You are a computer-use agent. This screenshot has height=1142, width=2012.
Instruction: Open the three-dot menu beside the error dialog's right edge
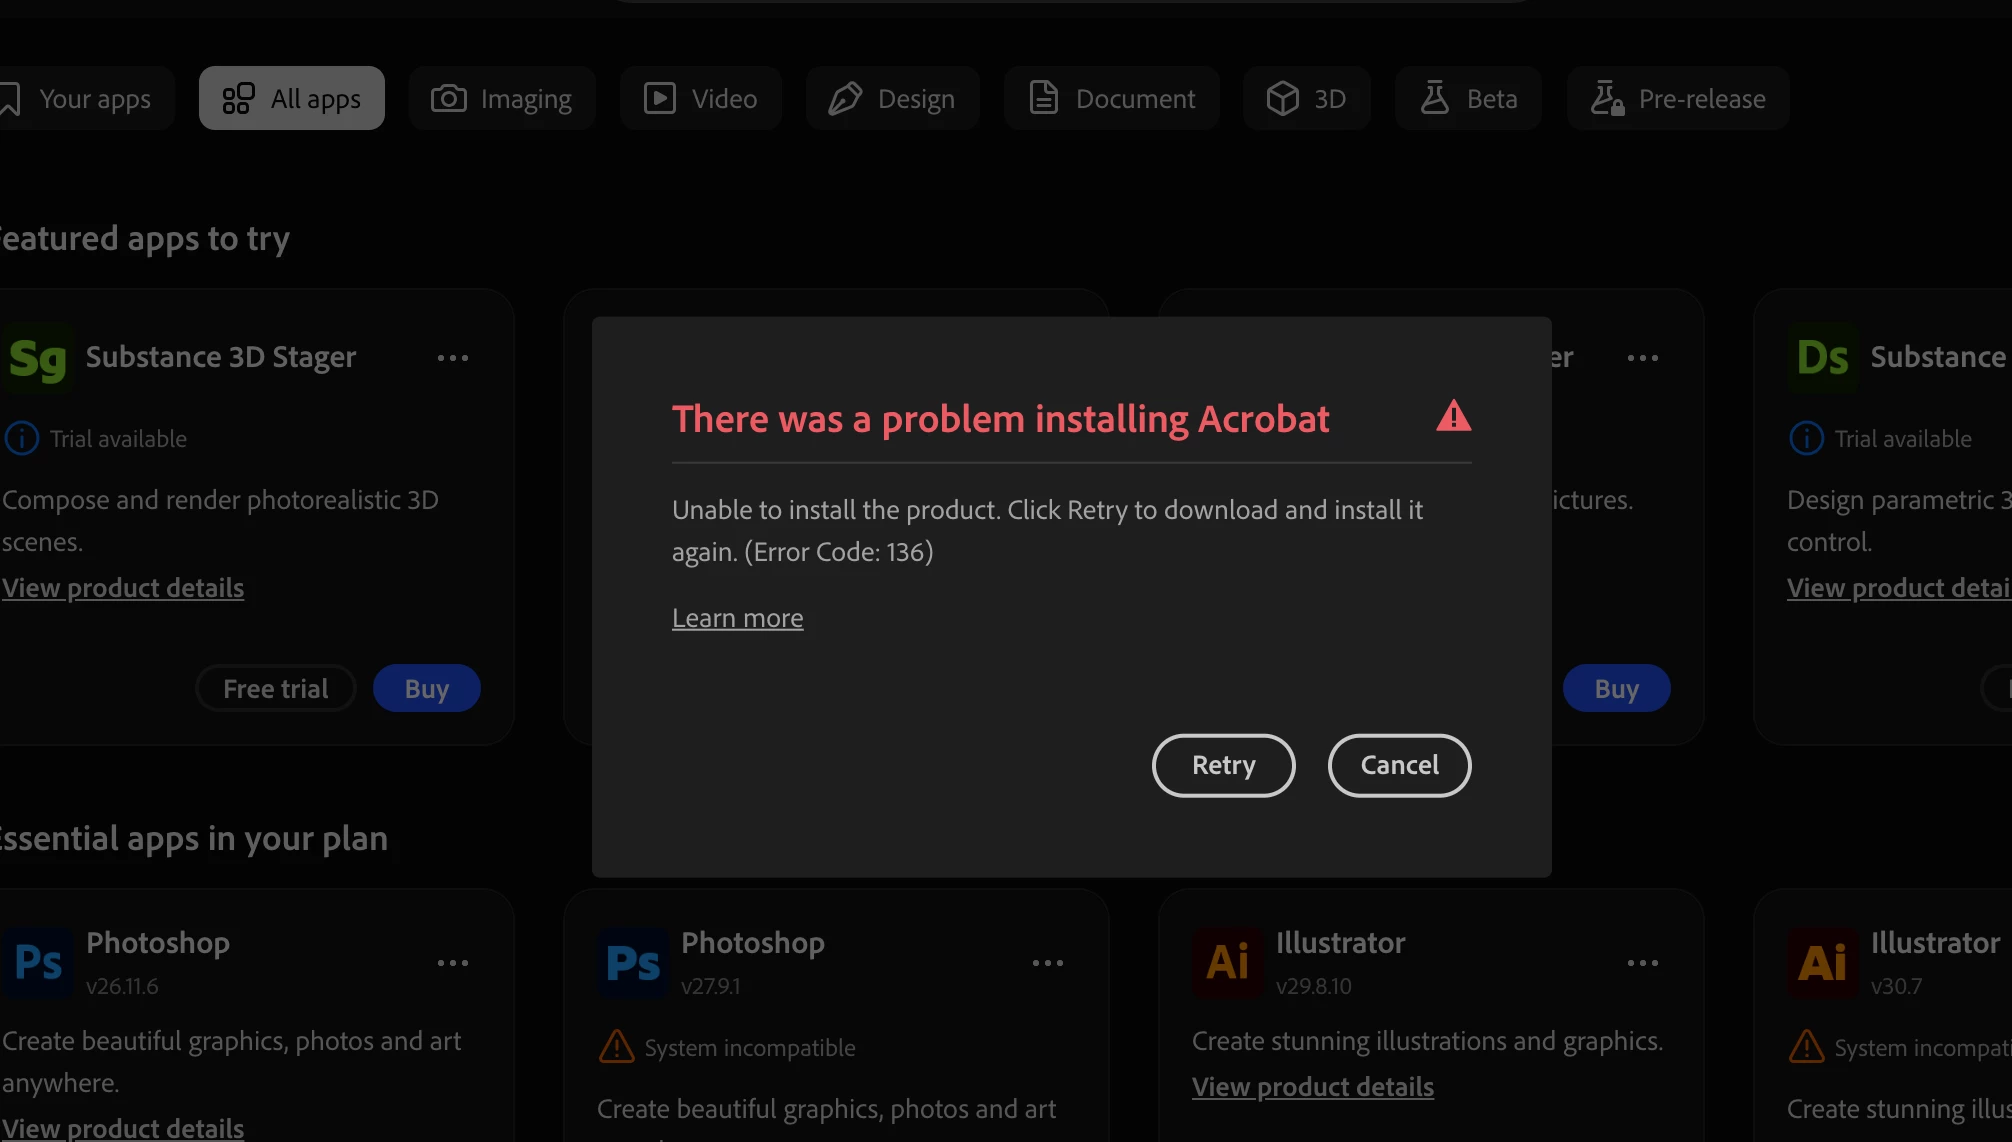tap(1643, 358)
